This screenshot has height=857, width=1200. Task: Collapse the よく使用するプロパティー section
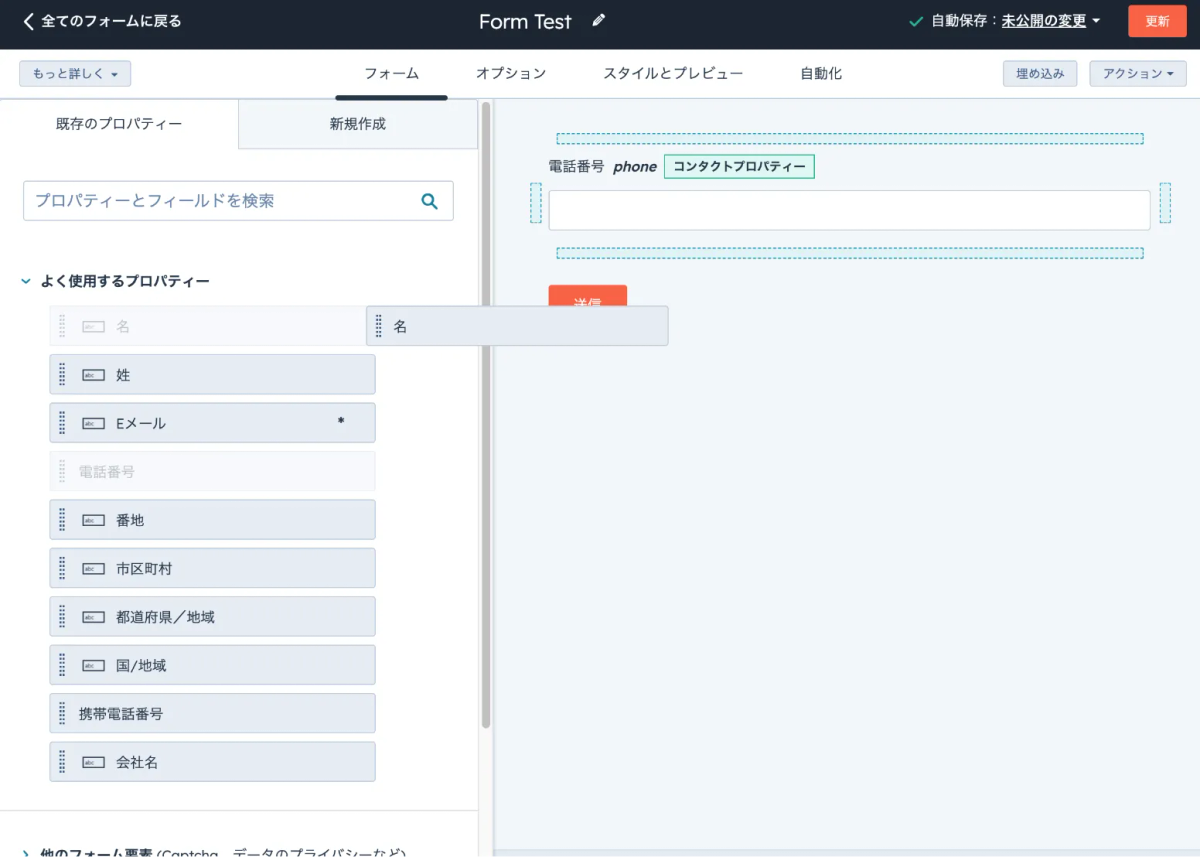[26, 282]
